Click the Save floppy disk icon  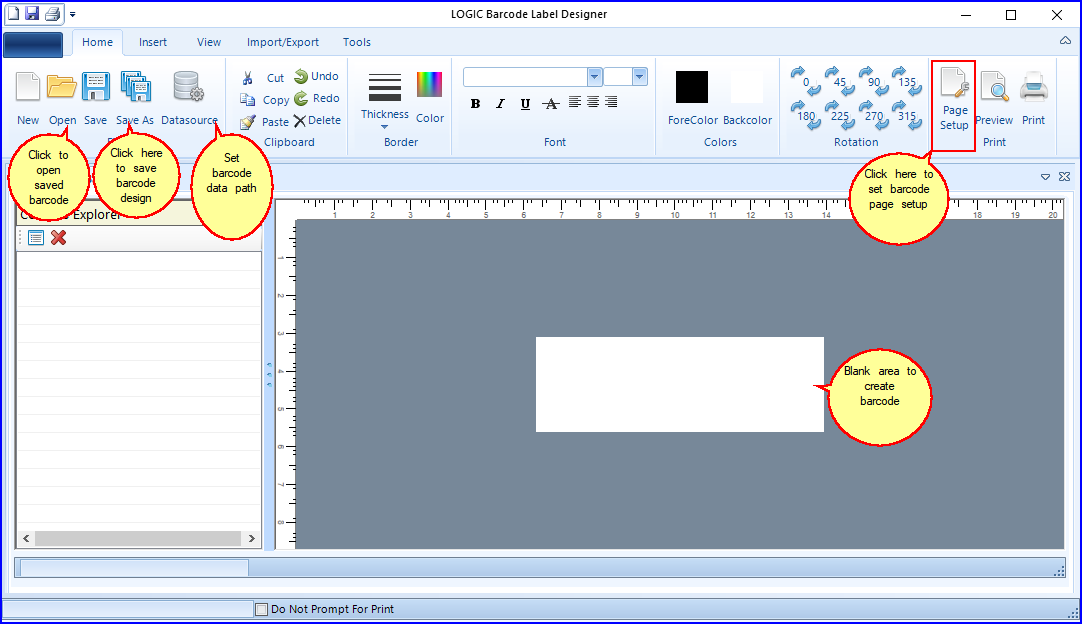pos(95,87)
